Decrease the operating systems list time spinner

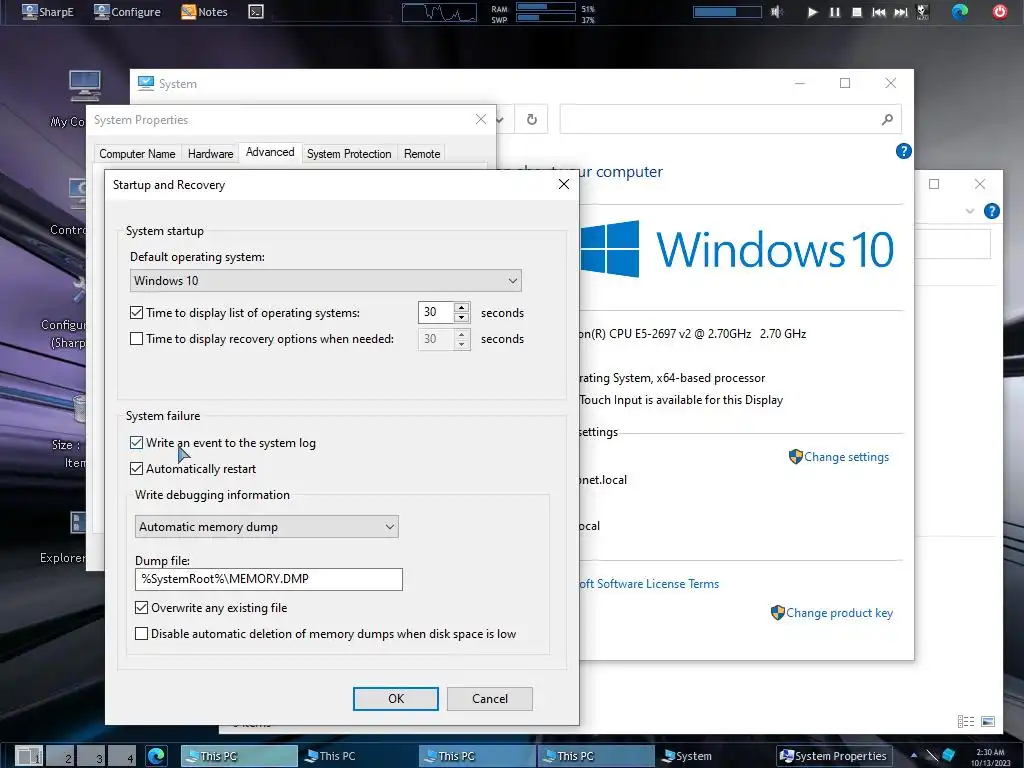462,318
